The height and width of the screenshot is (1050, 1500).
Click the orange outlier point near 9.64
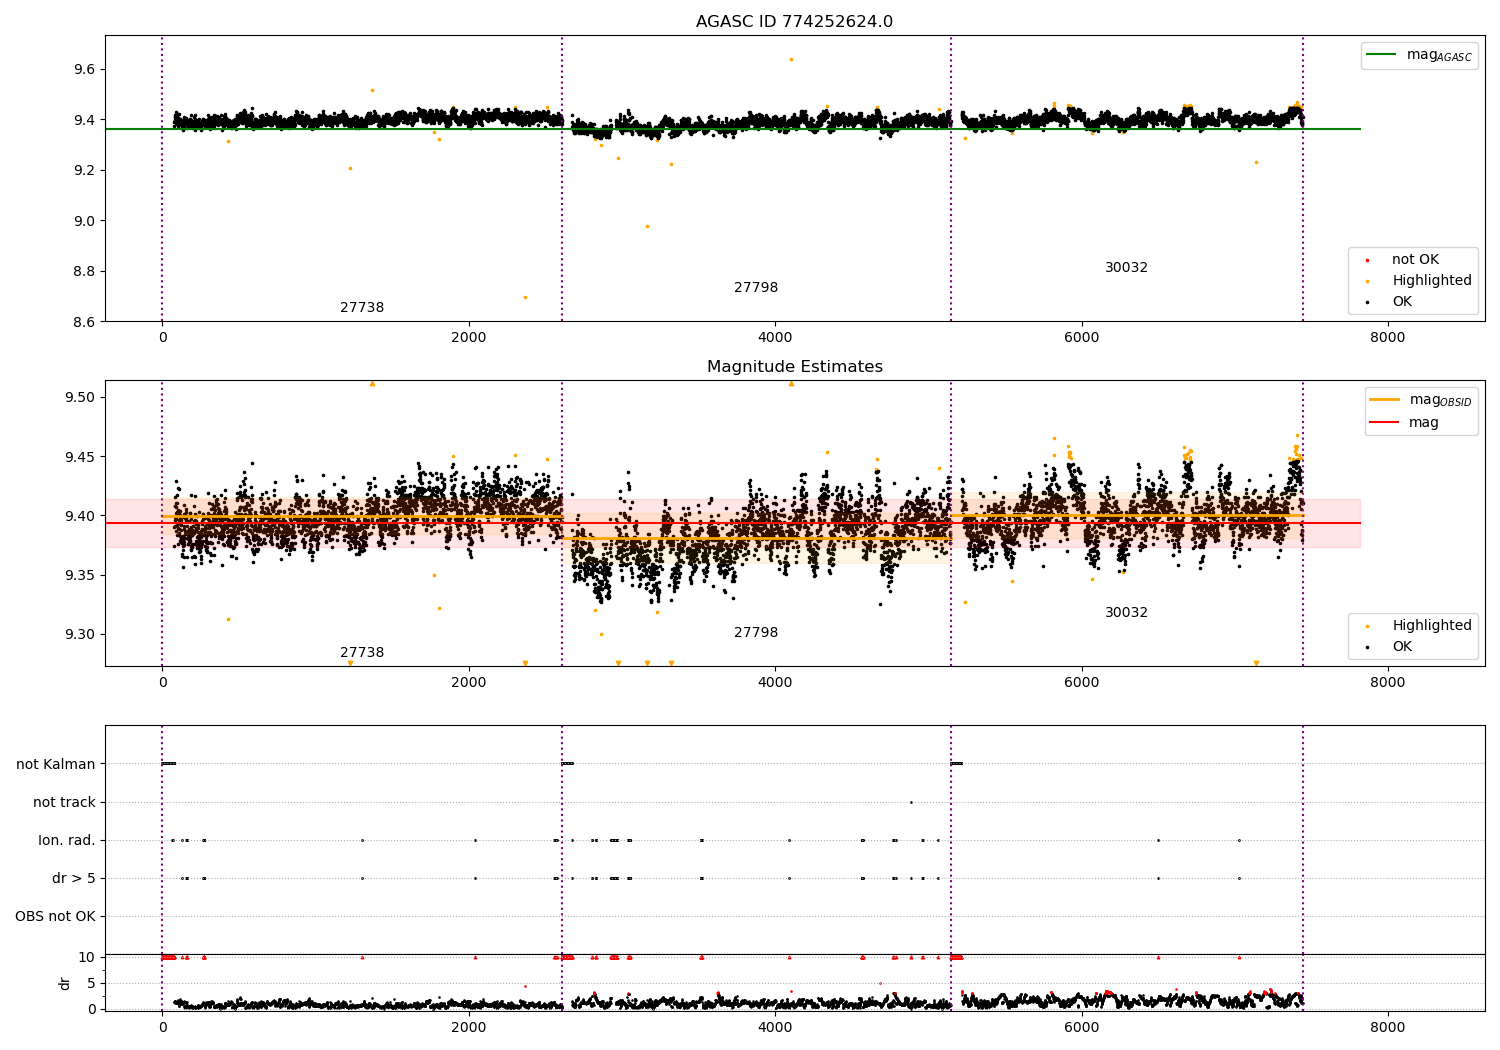coord(791,59)
